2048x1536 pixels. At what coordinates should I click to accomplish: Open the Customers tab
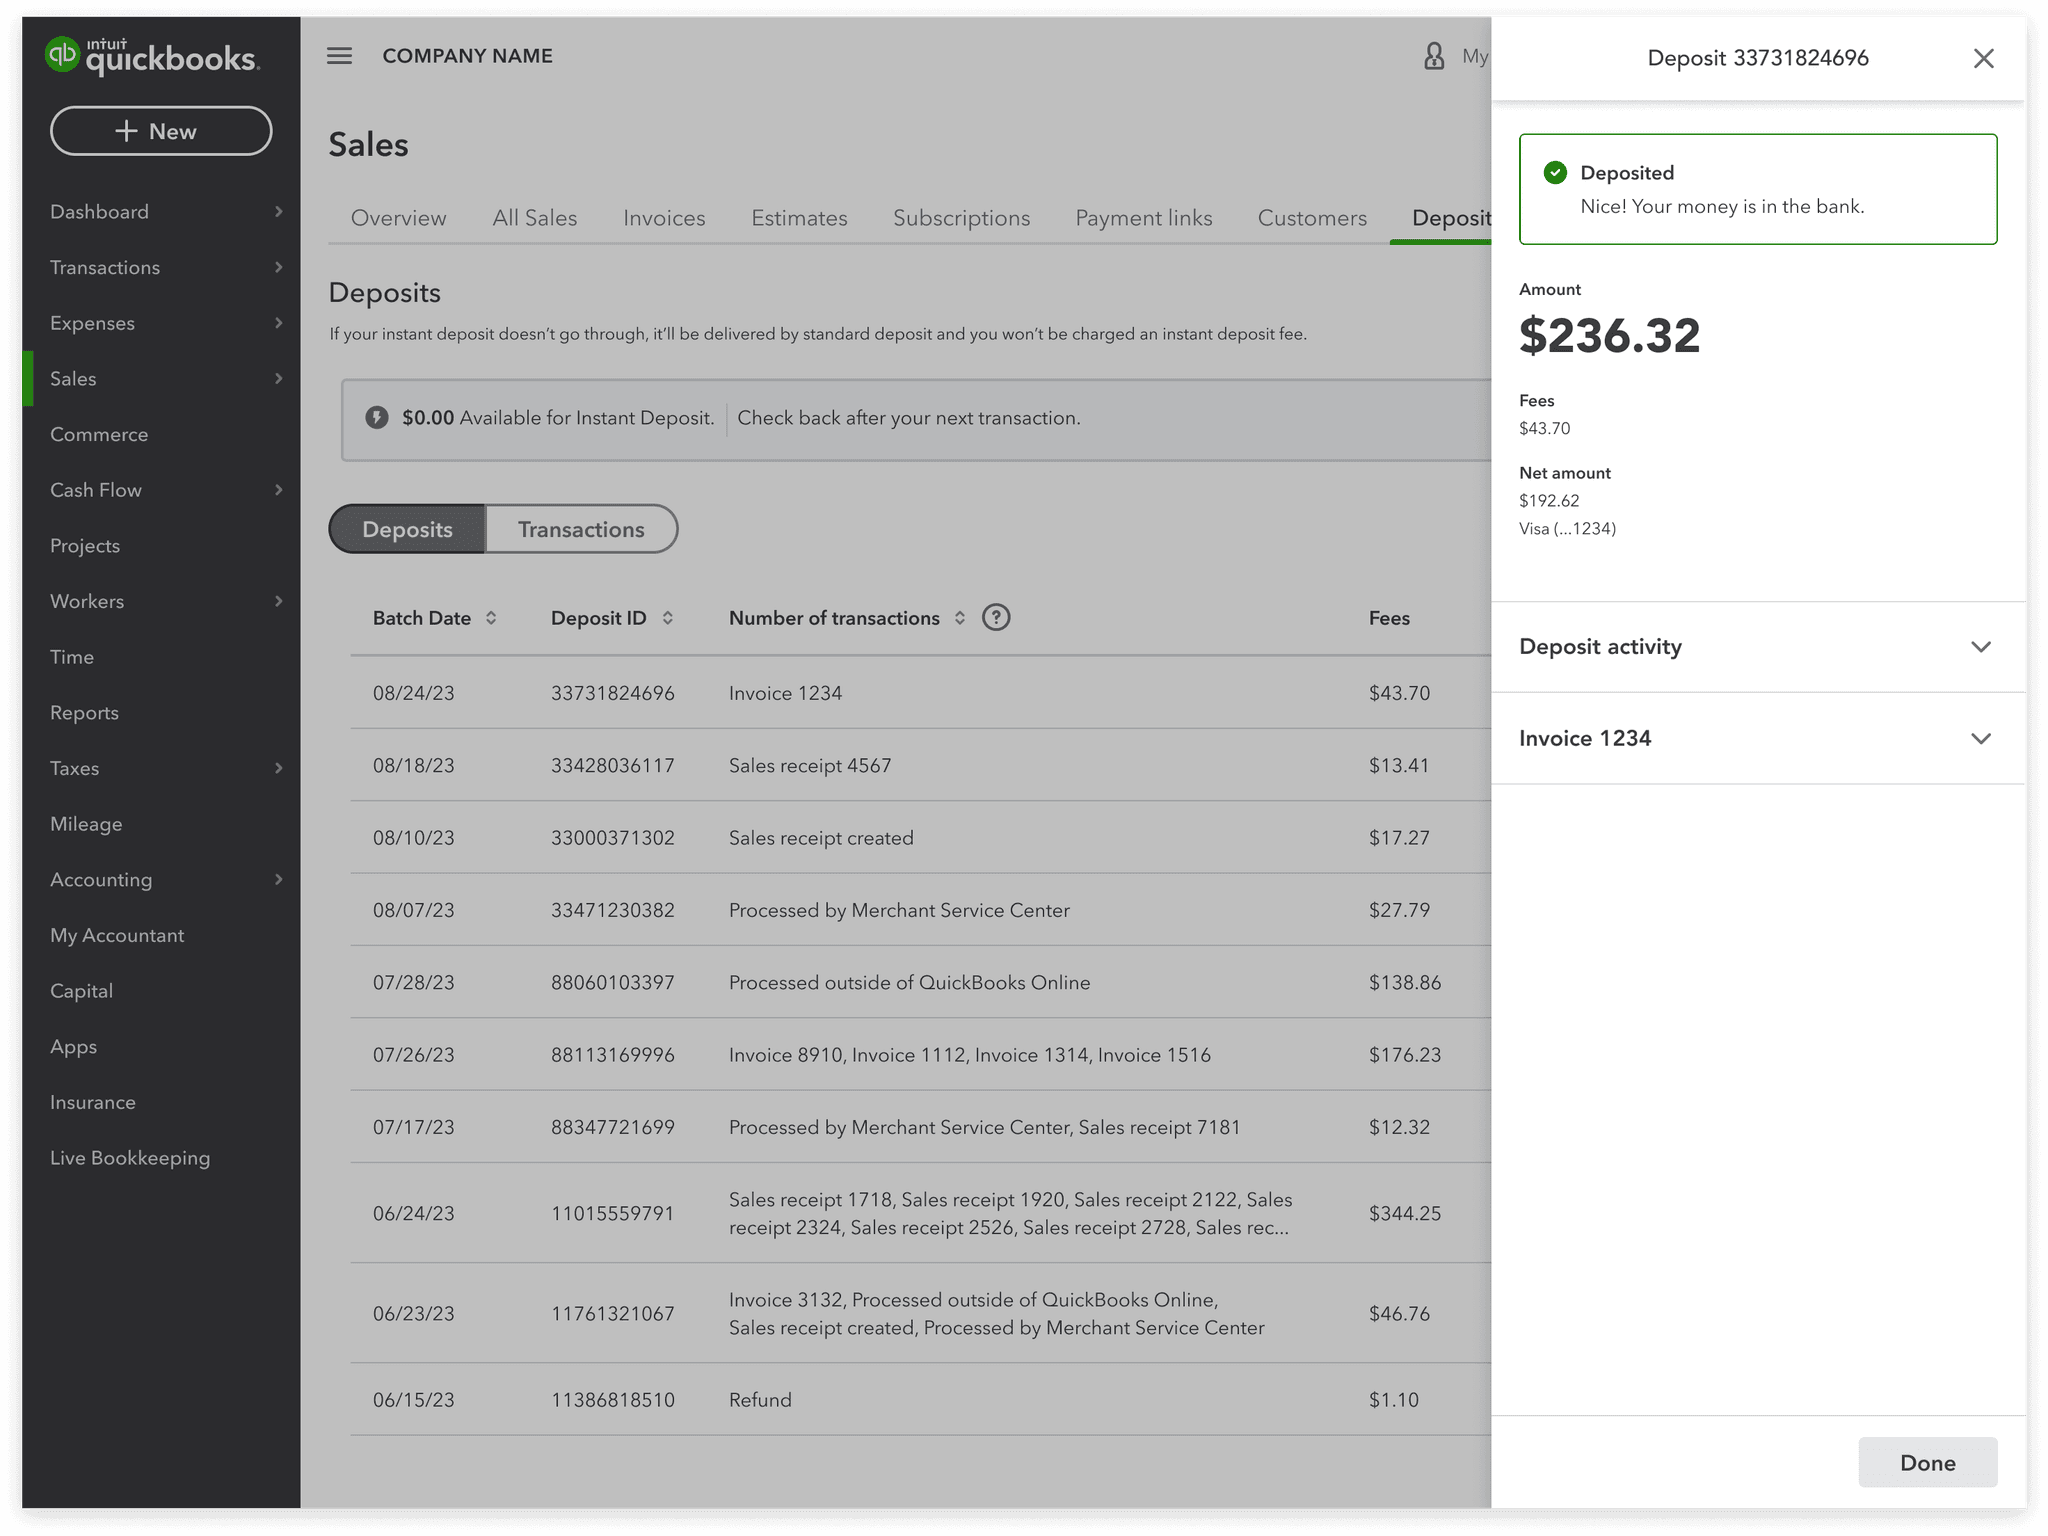coord(1312,218)
